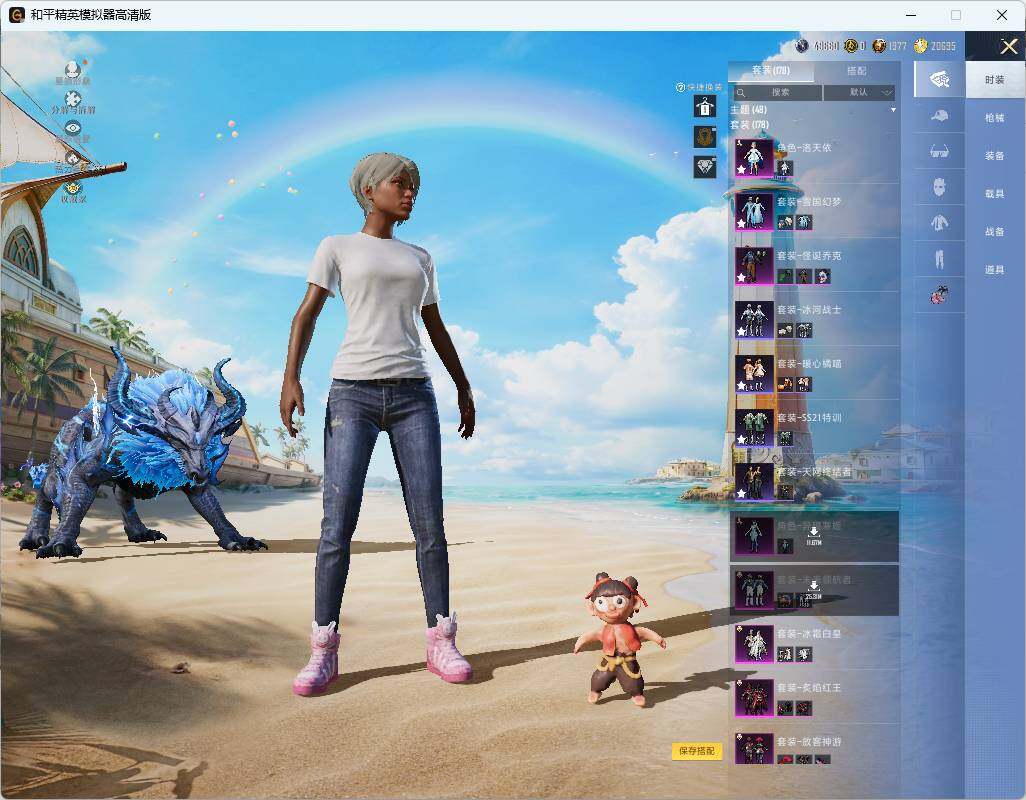
Task: Open the hanger quick outfit slot
Action: [x=705, y=106]
